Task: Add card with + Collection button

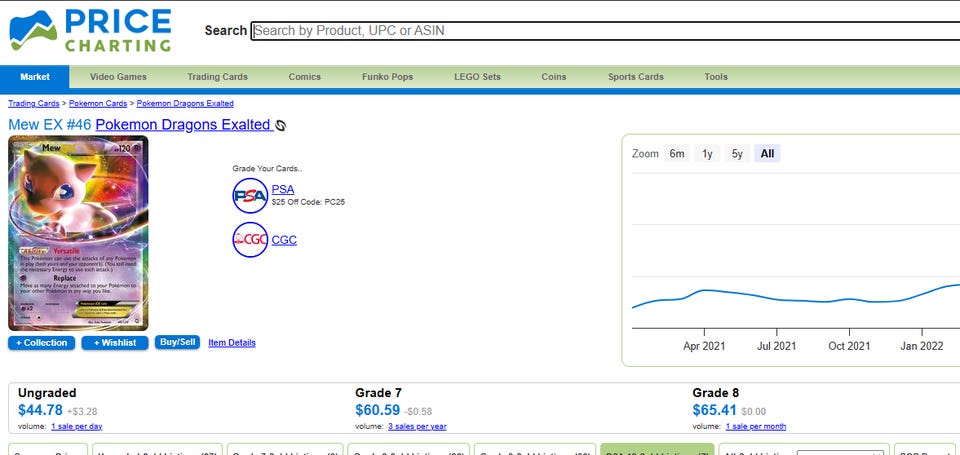Action: coord(42,343)
